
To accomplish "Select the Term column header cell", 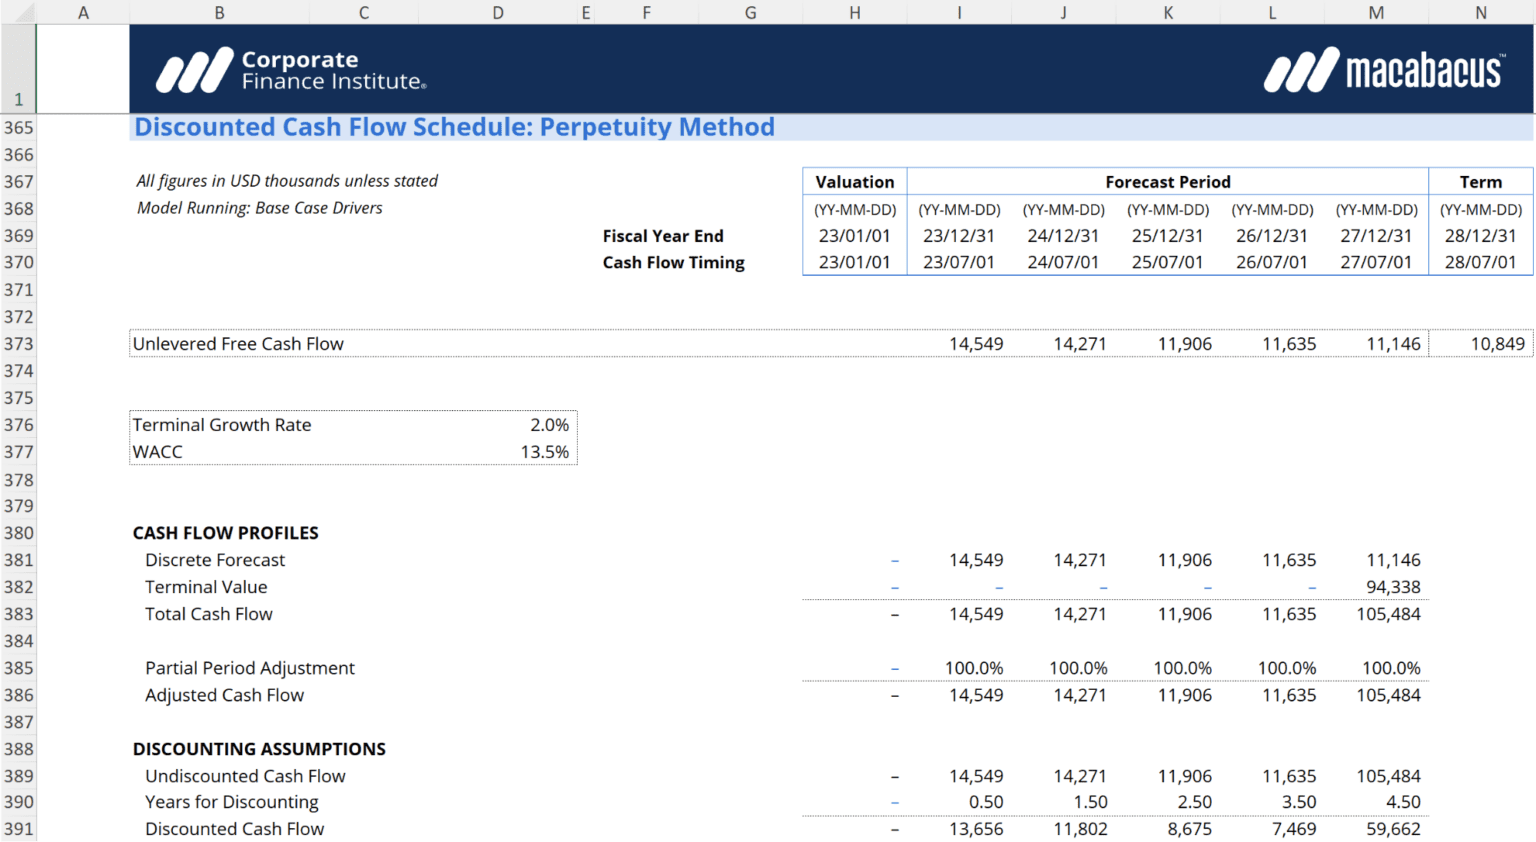I will pyautogui.click(x=1481, y=181).
